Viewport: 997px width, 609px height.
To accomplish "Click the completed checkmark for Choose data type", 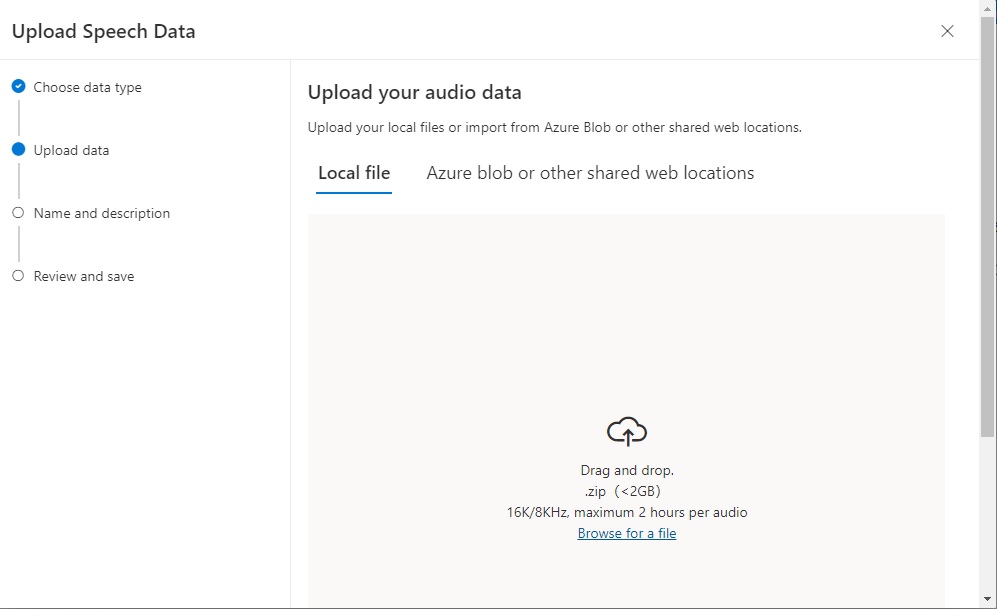I will tap(18, 87).
